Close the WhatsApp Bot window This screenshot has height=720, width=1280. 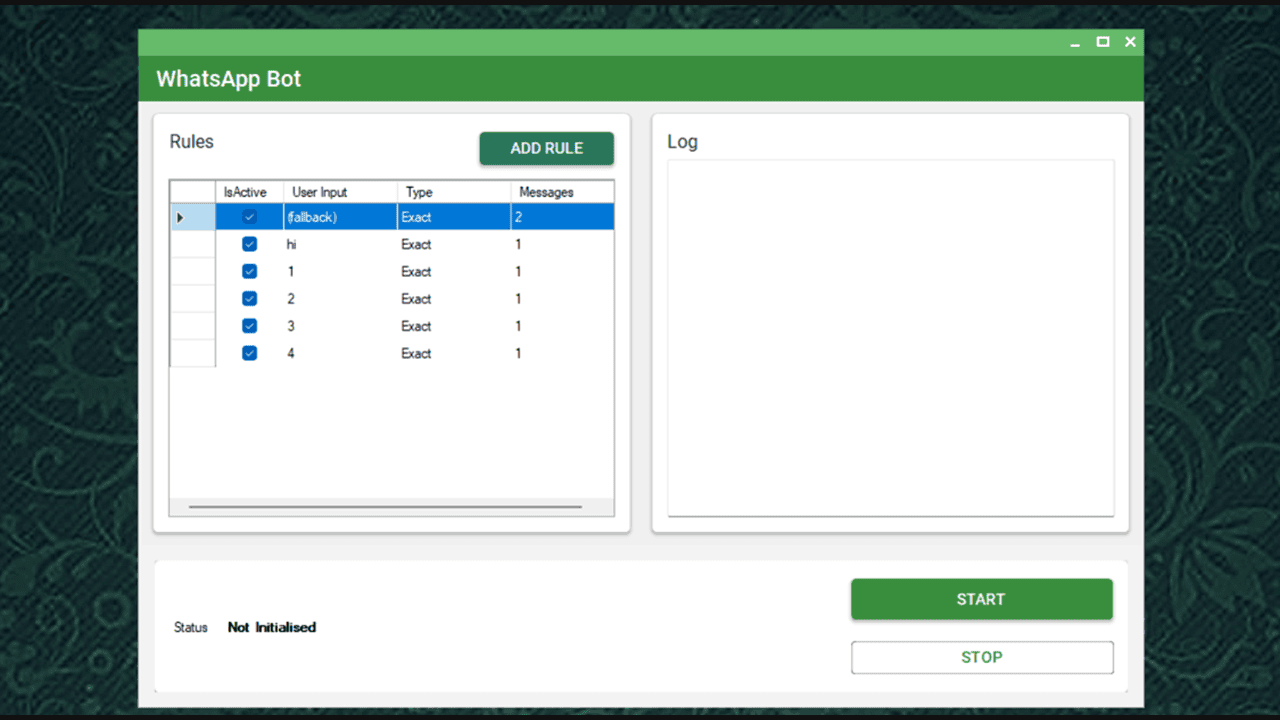click(x=1130, y=42)
